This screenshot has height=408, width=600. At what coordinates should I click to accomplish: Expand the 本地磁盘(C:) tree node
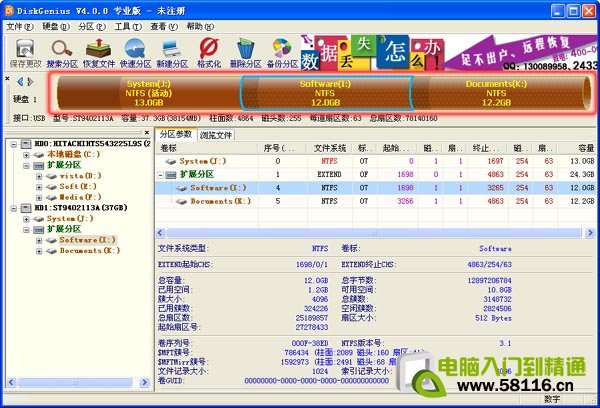[x=25, y=155]
